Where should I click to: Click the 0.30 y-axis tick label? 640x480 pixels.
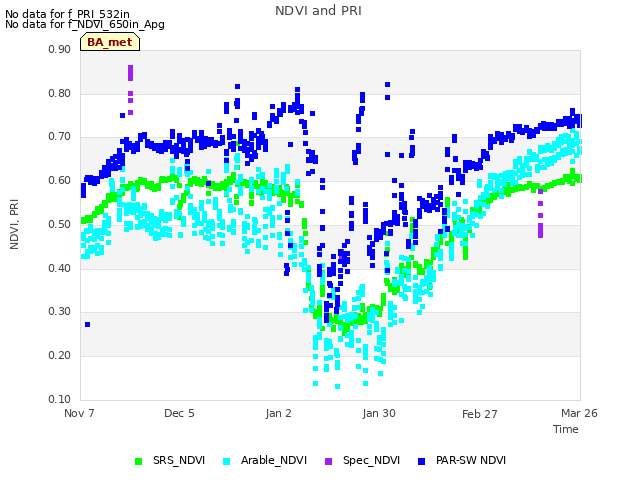60,311
